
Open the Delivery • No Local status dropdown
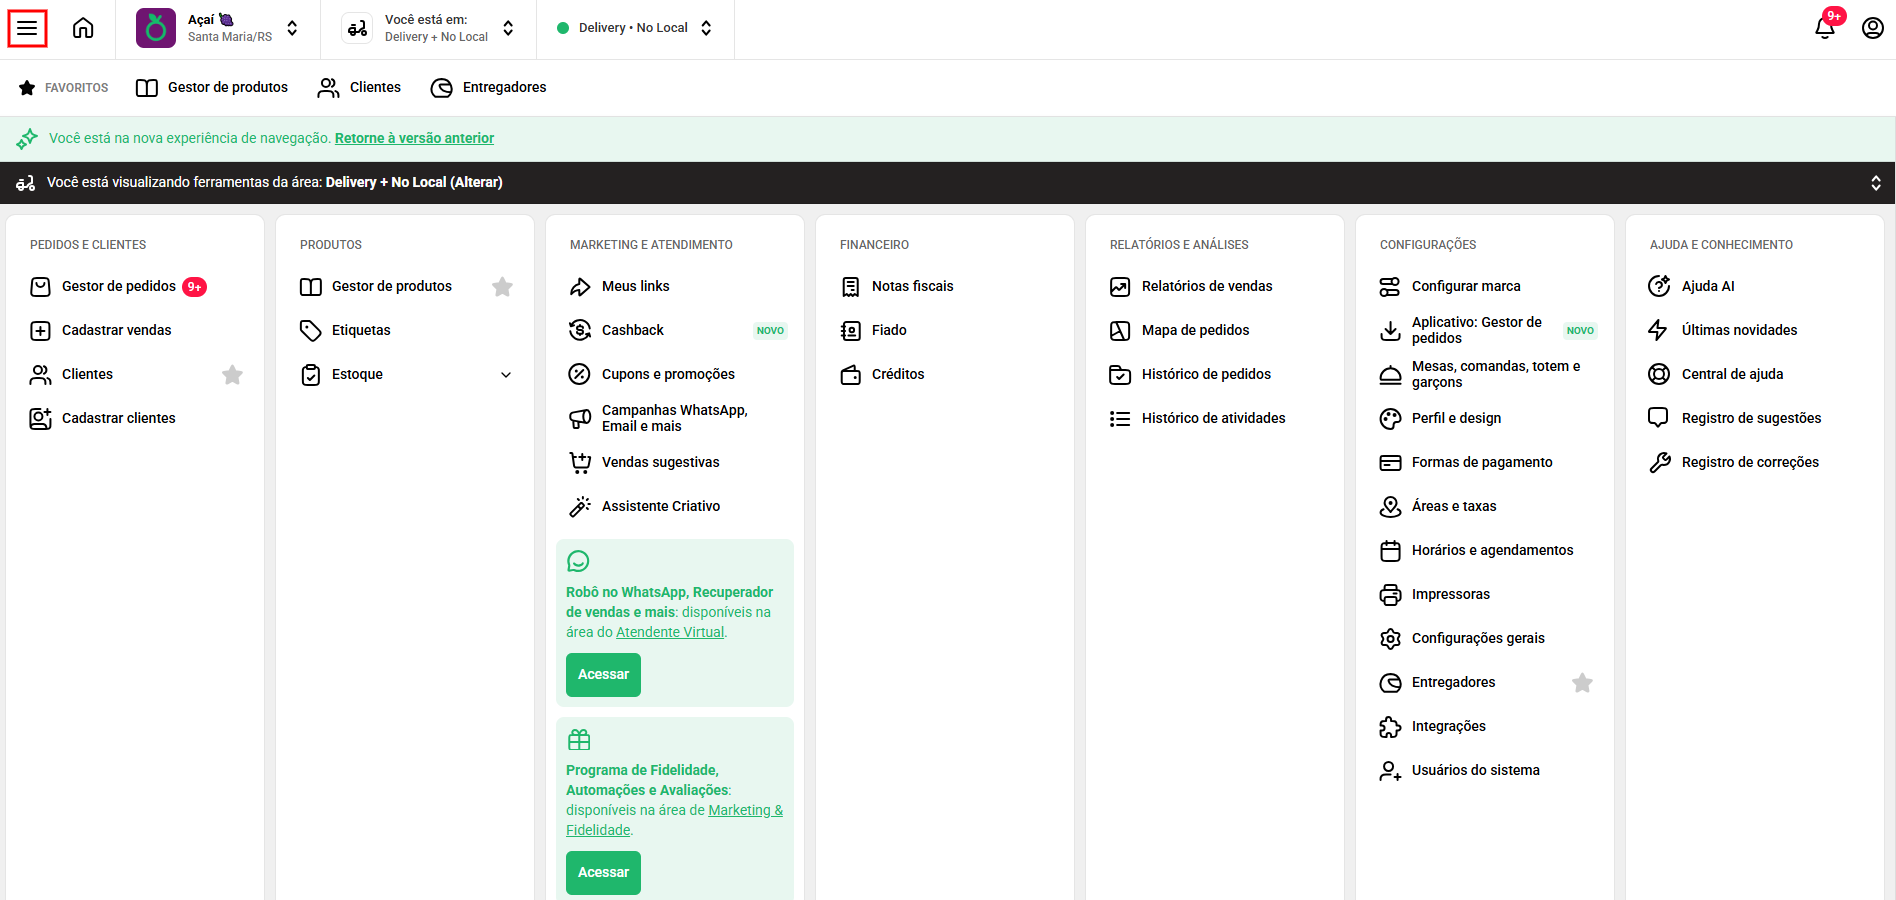point(634,28)
